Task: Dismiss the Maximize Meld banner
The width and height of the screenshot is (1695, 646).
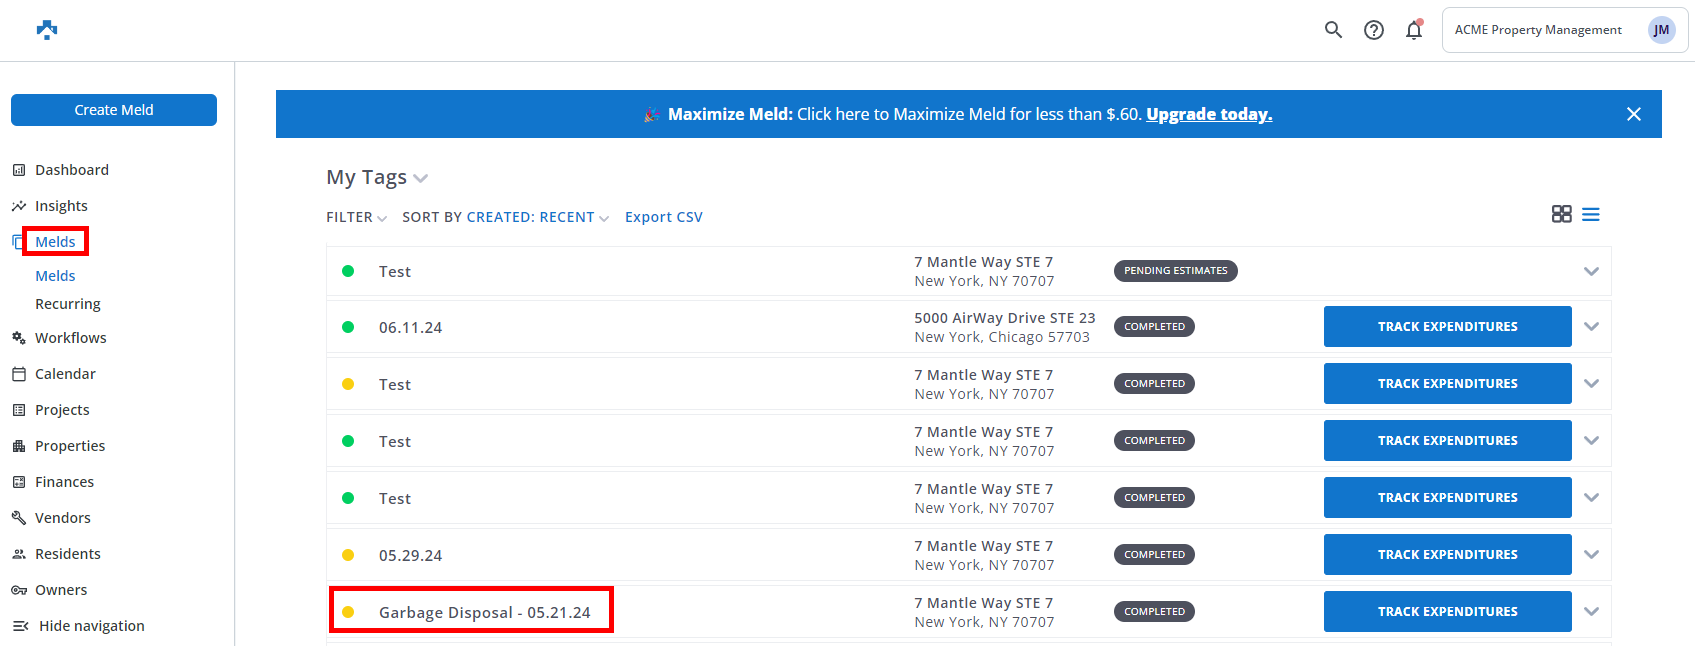Action: [1634, 114]
